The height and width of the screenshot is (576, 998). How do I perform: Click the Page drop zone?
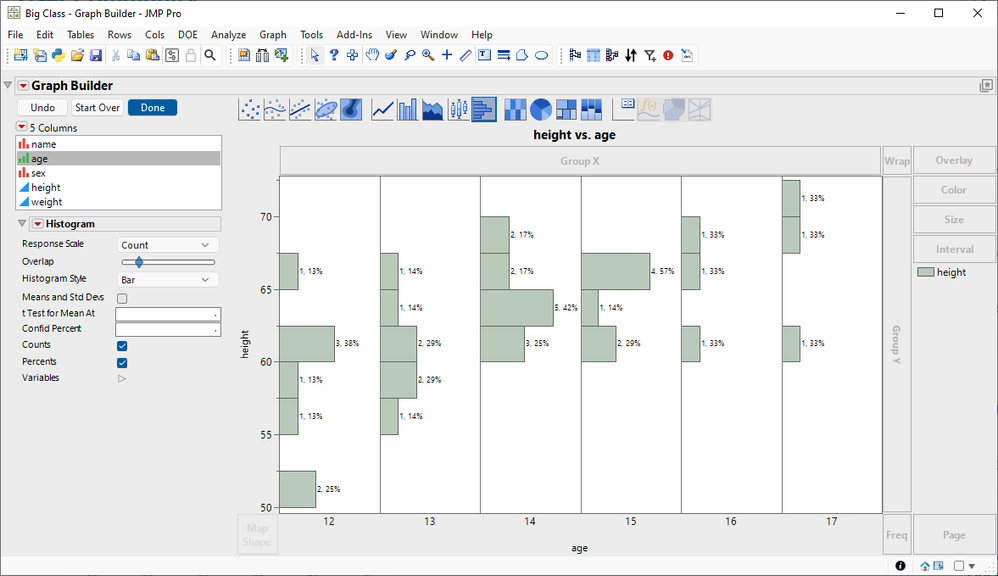pyautogui.click(x=954, y=535)
